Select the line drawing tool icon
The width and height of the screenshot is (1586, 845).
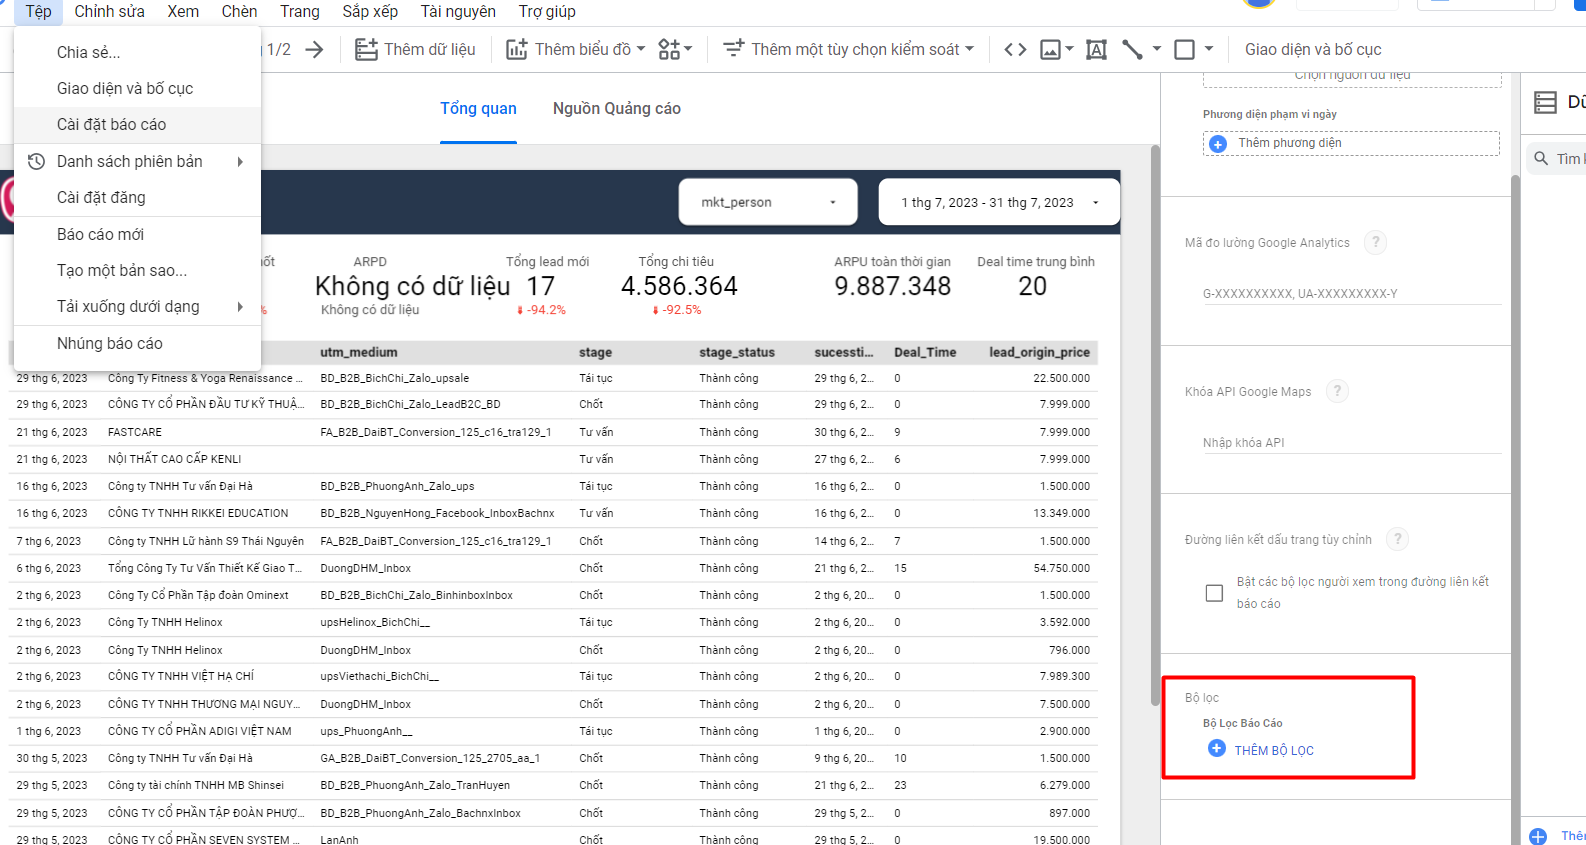[1132, 49]
